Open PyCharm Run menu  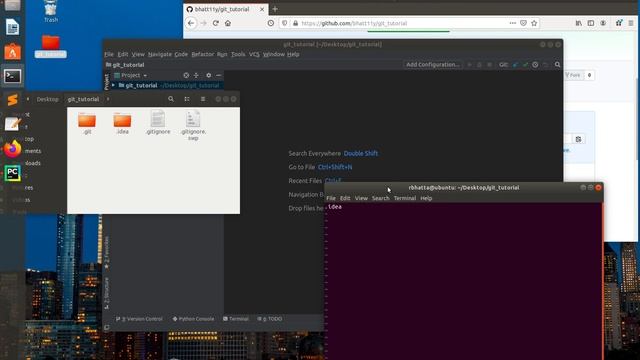pyautogui.click(x=222, y=54)
